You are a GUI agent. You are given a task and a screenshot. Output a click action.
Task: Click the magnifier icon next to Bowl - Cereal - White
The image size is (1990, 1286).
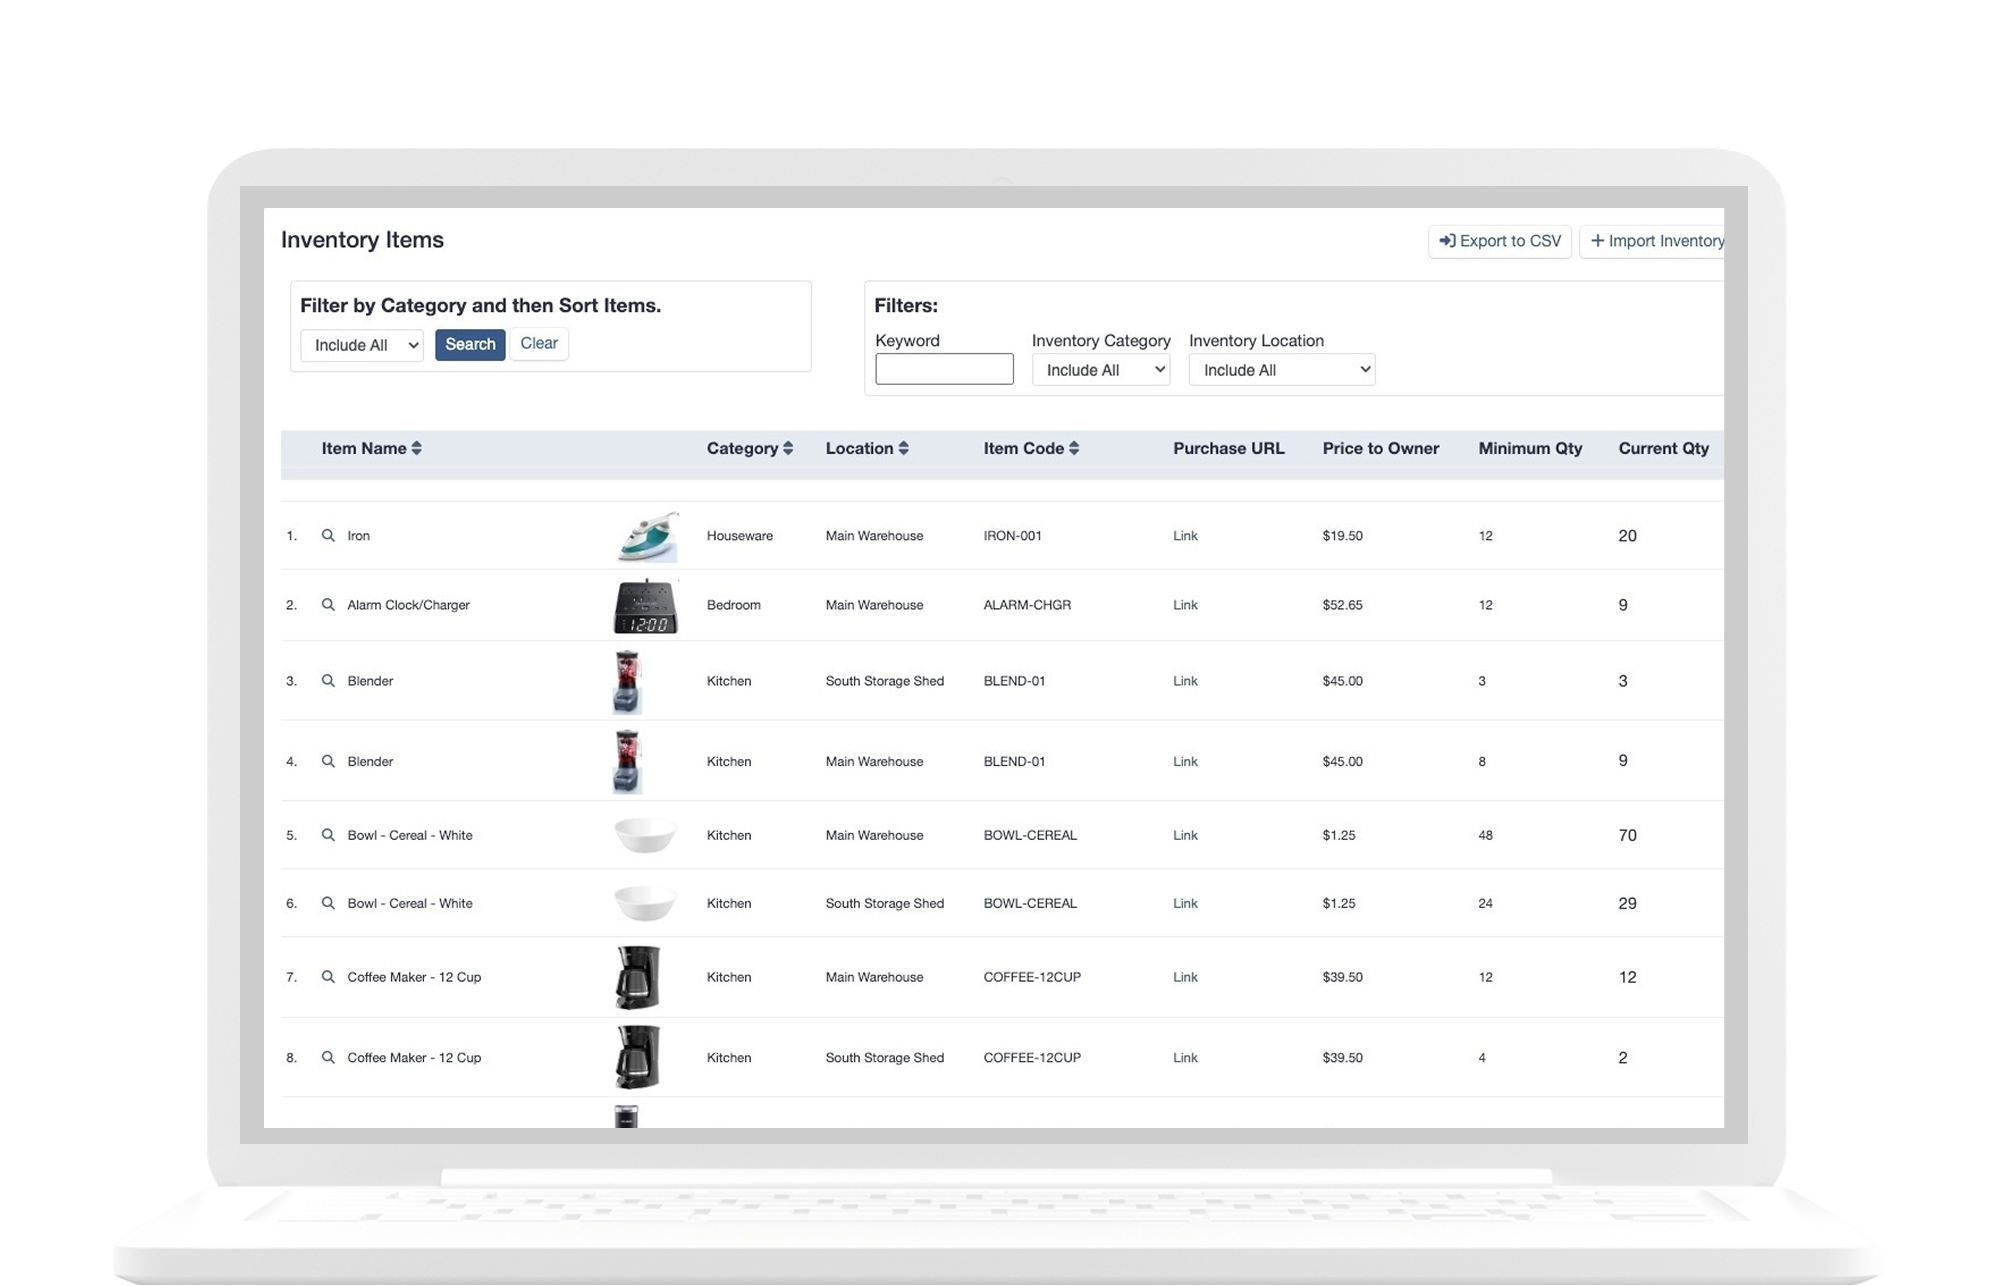coord(327,835)
